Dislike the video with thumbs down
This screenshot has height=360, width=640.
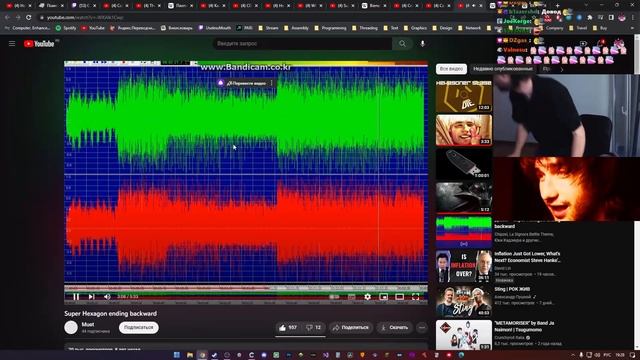point(313,327)
